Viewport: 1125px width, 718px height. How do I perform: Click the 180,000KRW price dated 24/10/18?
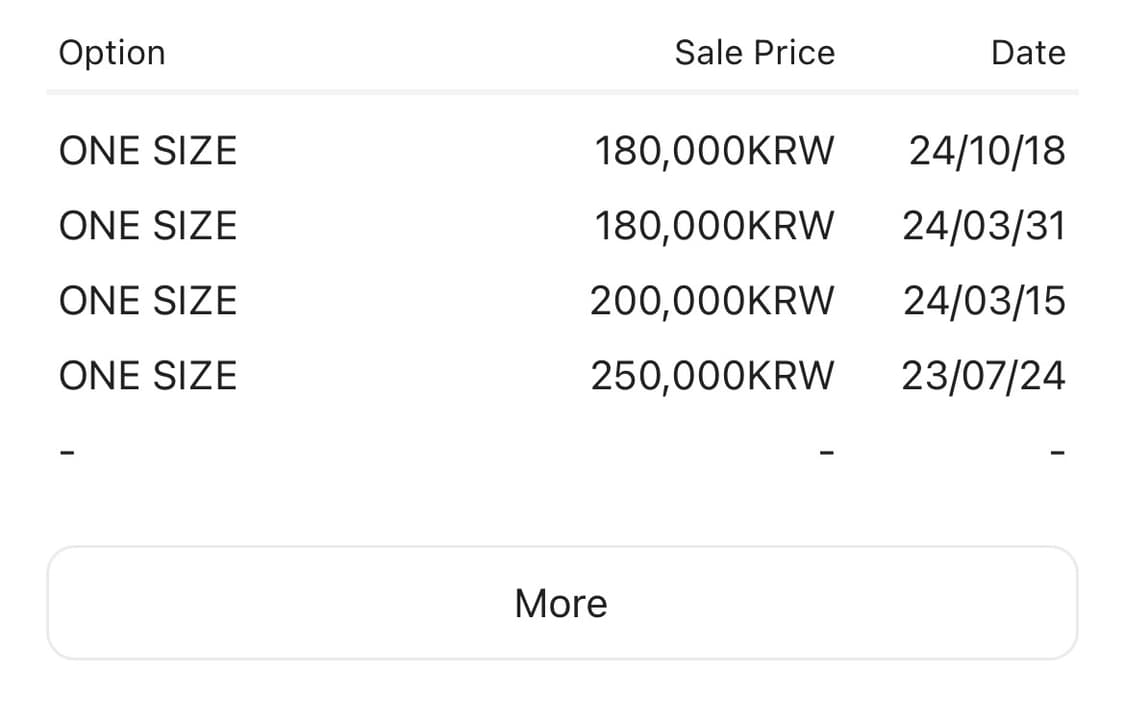[714, 151]
